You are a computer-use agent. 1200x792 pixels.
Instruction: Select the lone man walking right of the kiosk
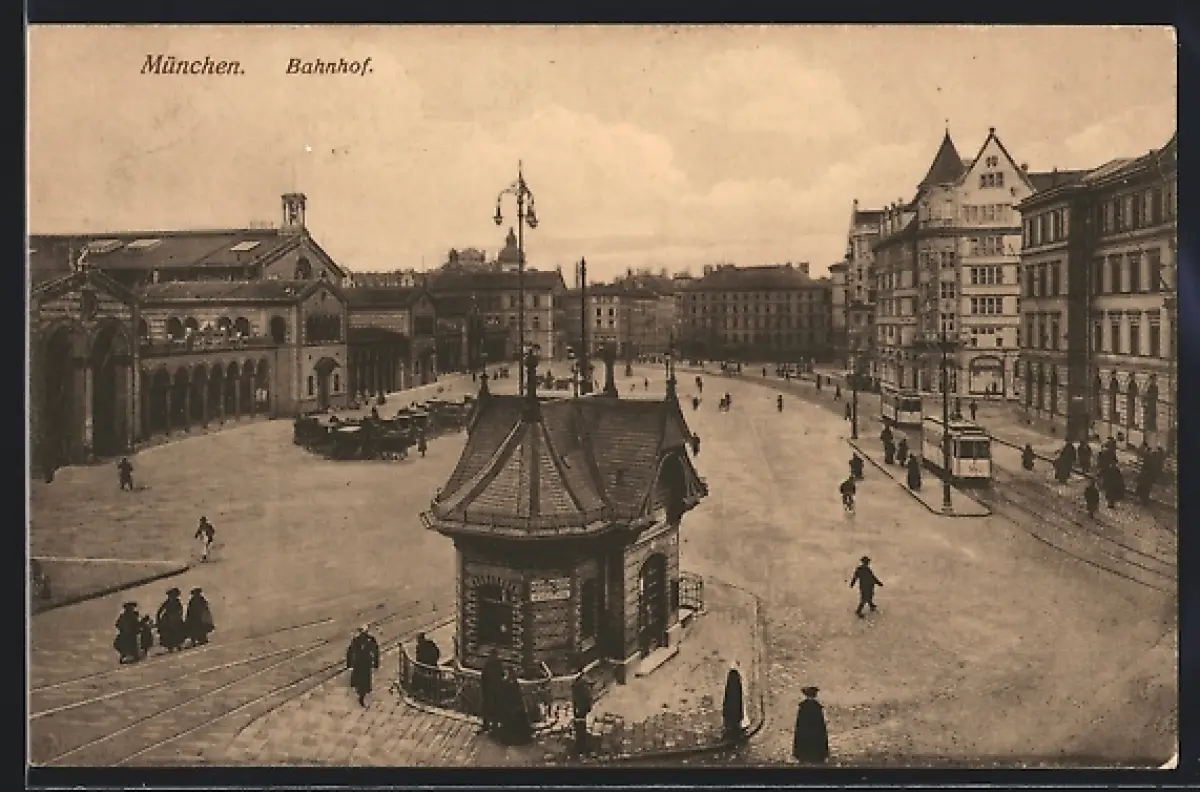pos(865,585)
